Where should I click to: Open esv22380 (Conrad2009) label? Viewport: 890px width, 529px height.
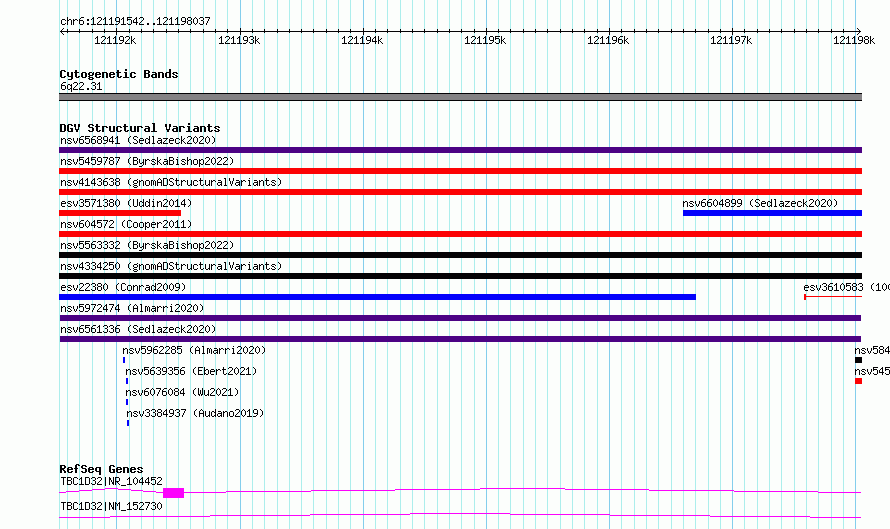(x=123, y=287)
